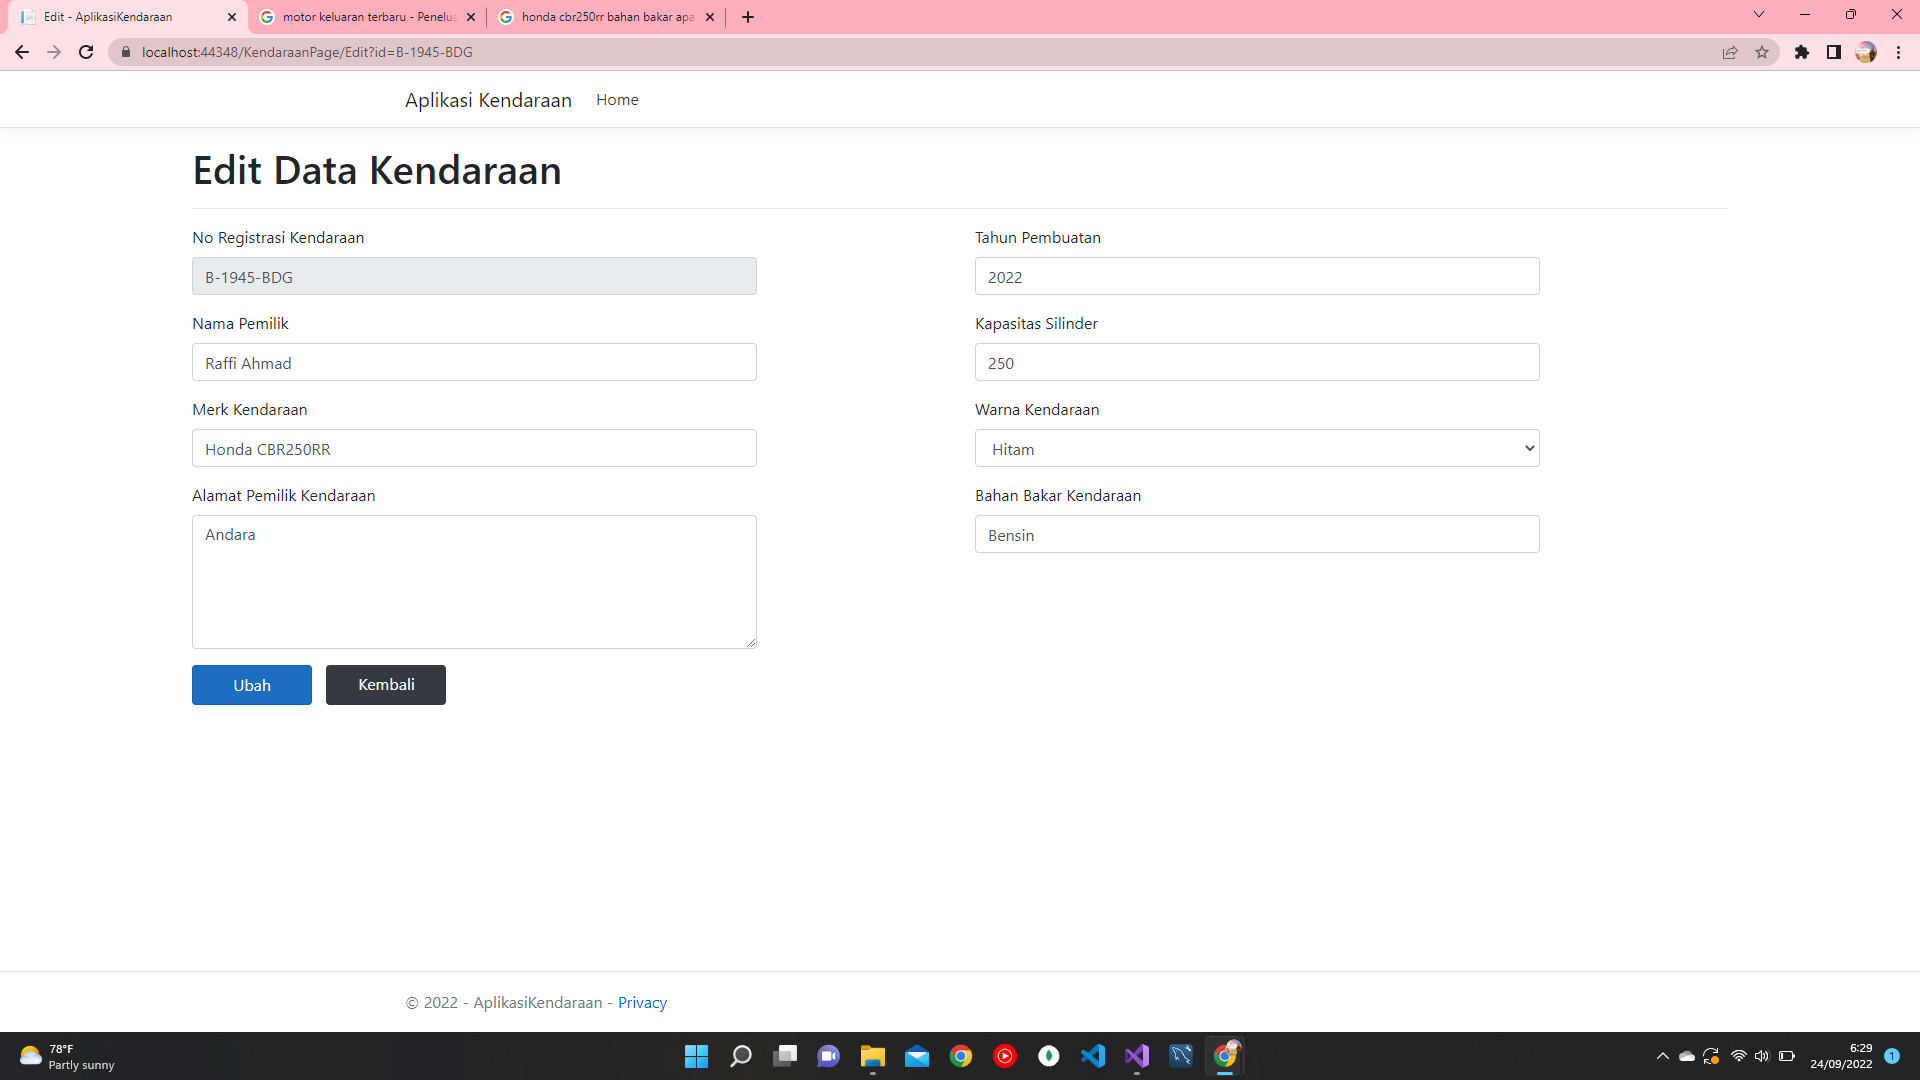Select Home in the navigation bar
Screen dimensions: 1920x1080
617,99
